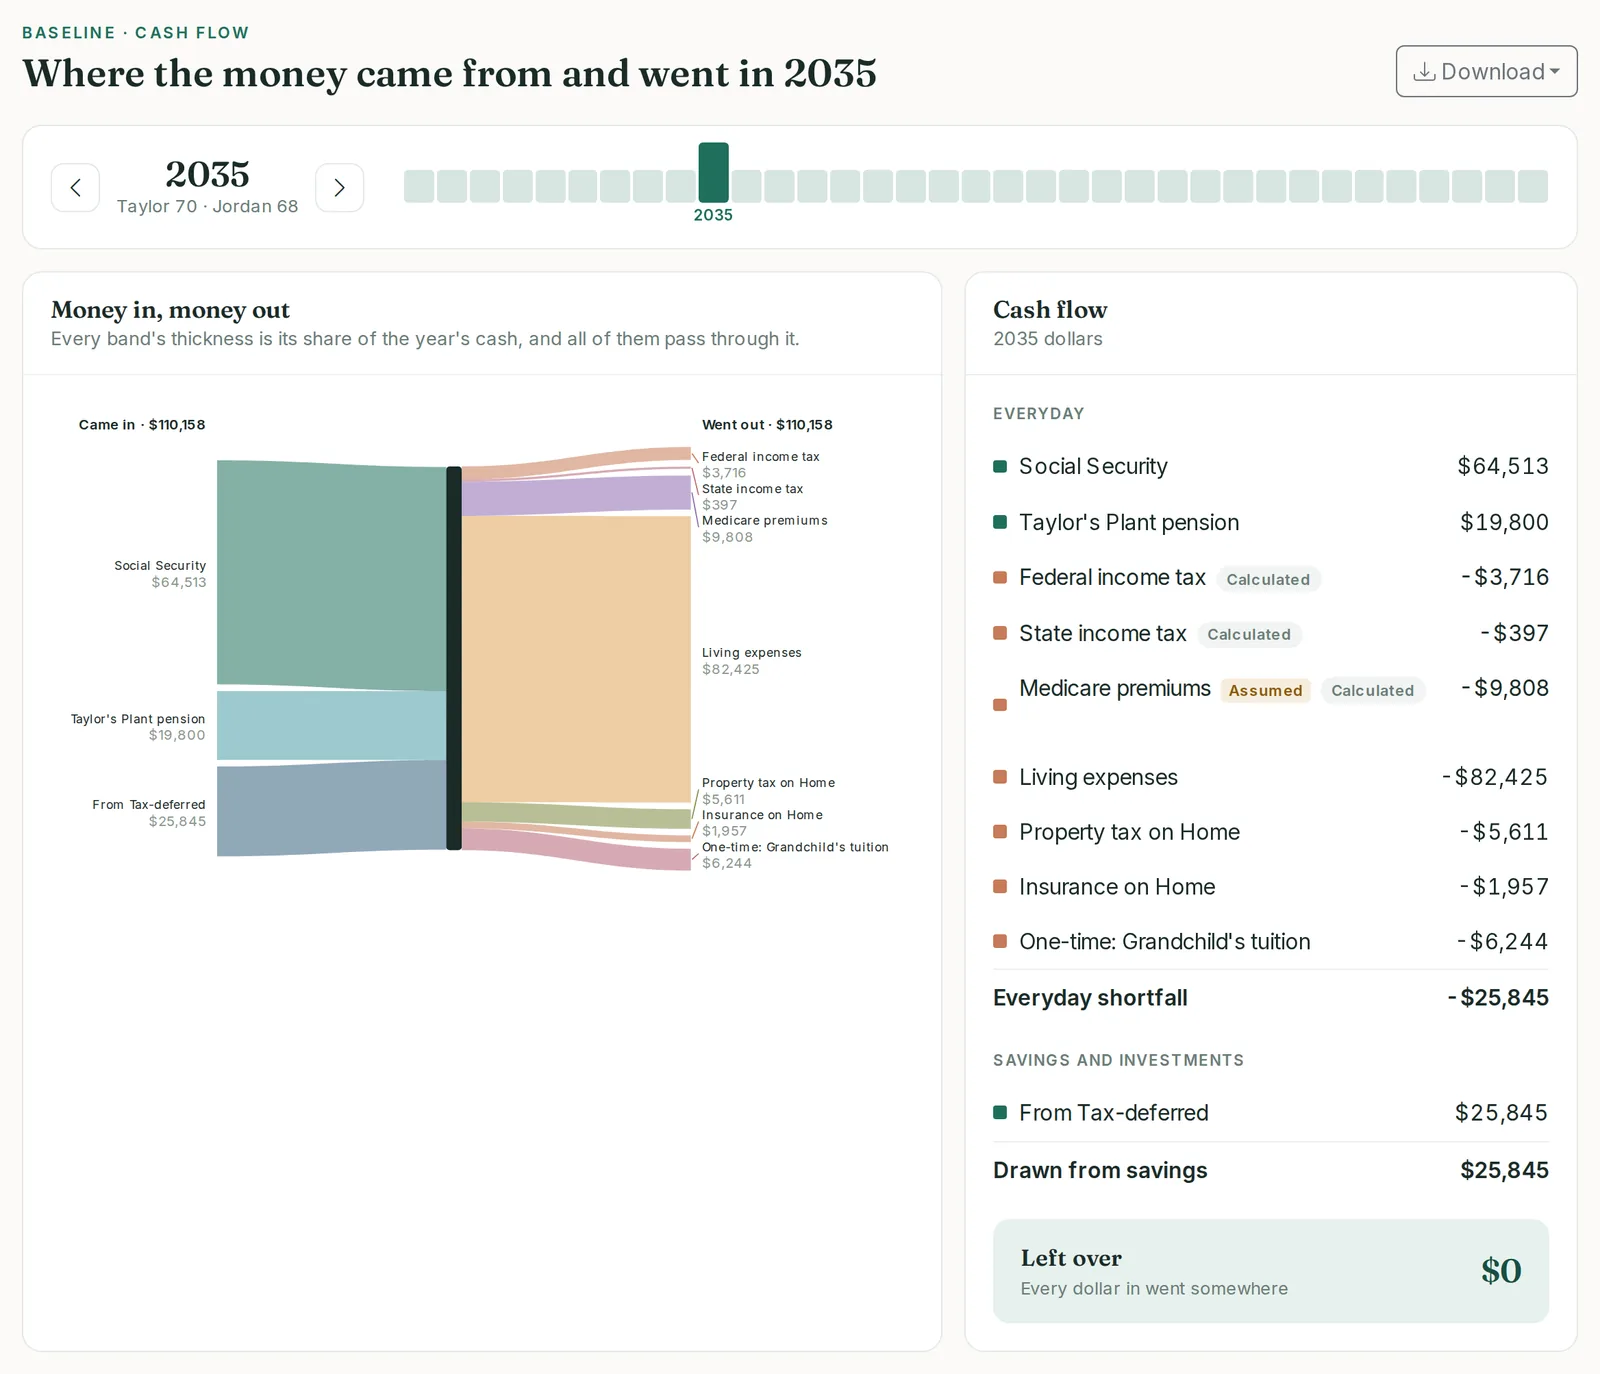Click the State income tax Sankey label
The width and height of the screenshot is (1600, 1374).
click(752, 489)
